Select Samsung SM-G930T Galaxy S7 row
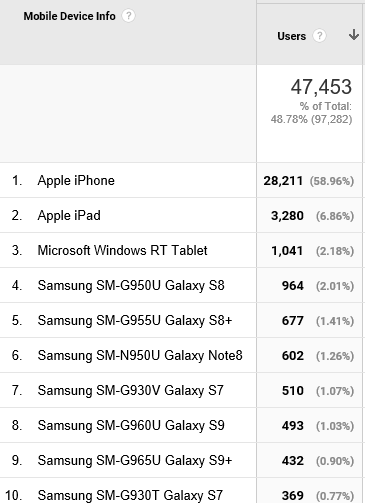The width and height of the screenshot is (365, 503). (130, 495)
